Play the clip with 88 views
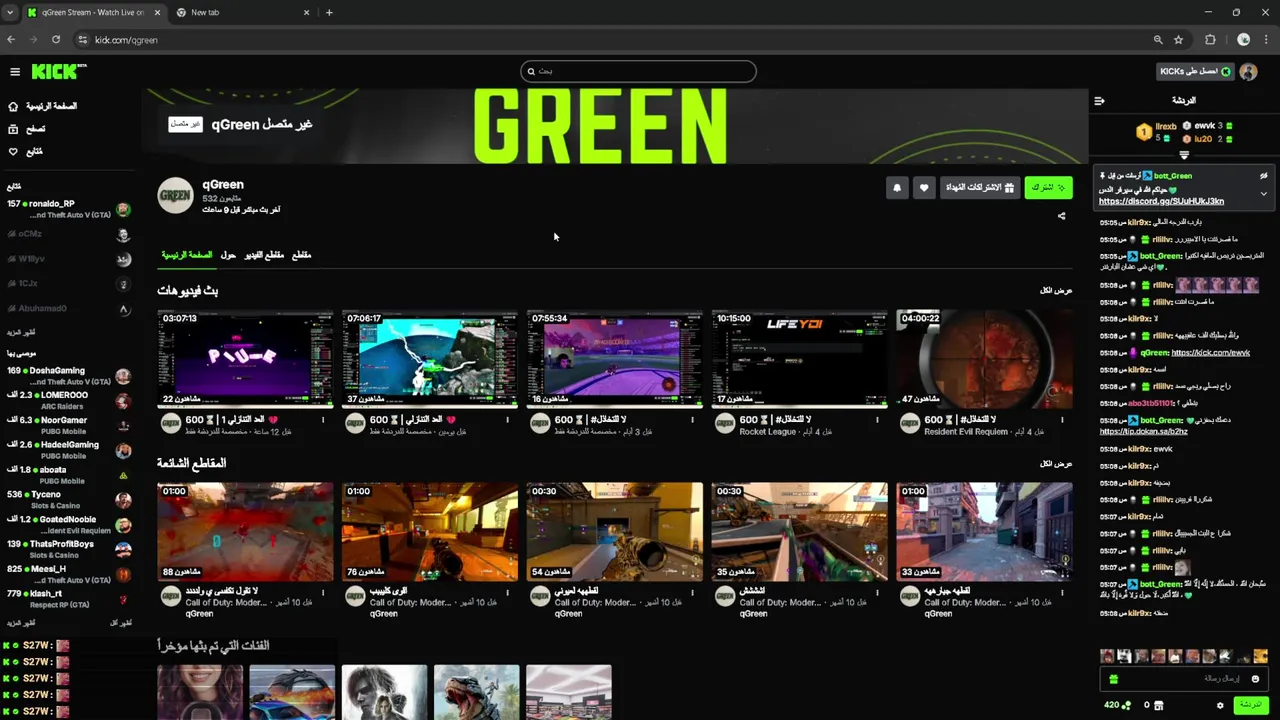Image resolution: width=1280 pixels, height=720 pixels. point(245,531)
